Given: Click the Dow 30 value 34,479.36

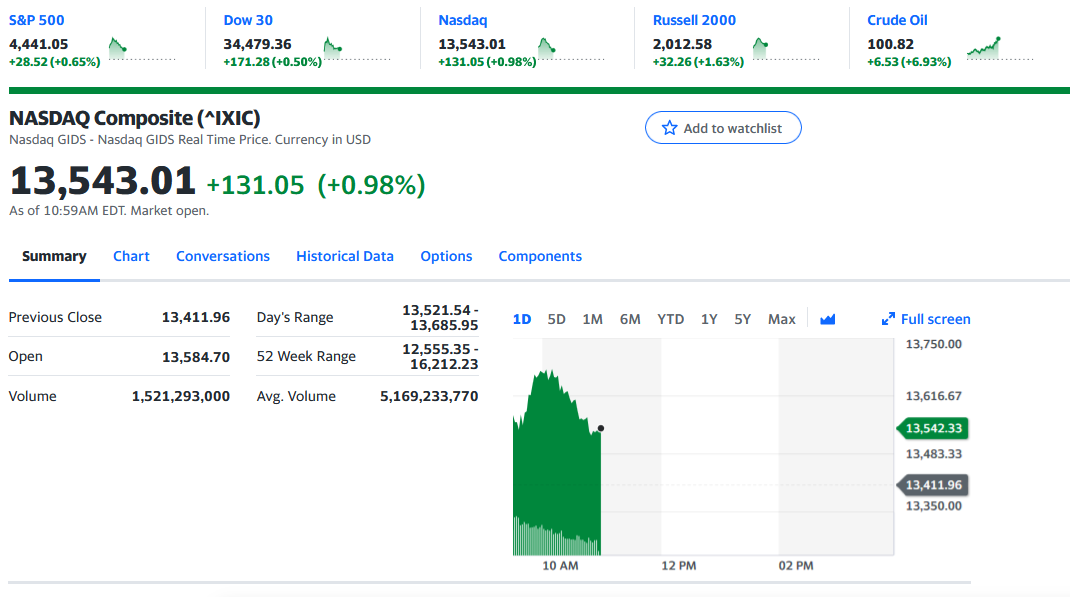Looking at the screenshot, I should click(x=257, y=44).
